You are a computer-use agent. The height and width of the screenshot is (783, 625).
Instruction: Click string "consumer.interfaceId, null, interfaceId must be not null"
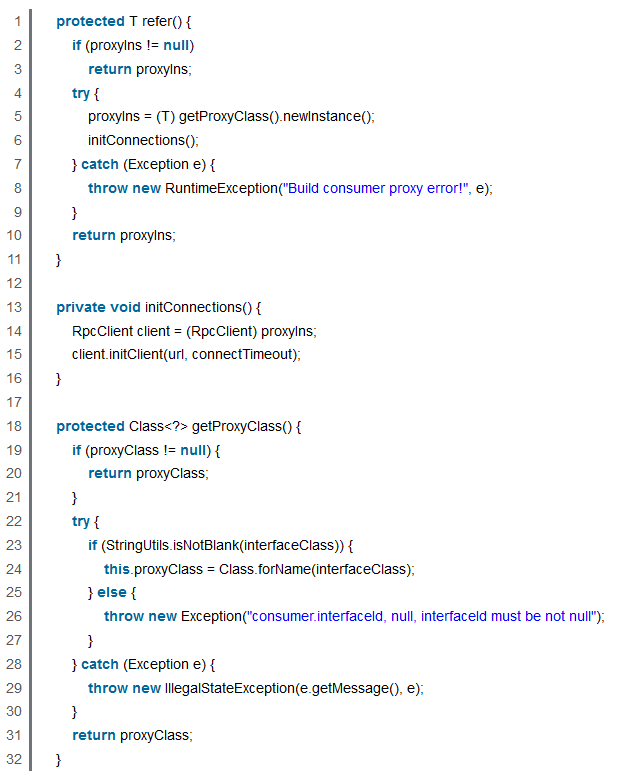422,616
